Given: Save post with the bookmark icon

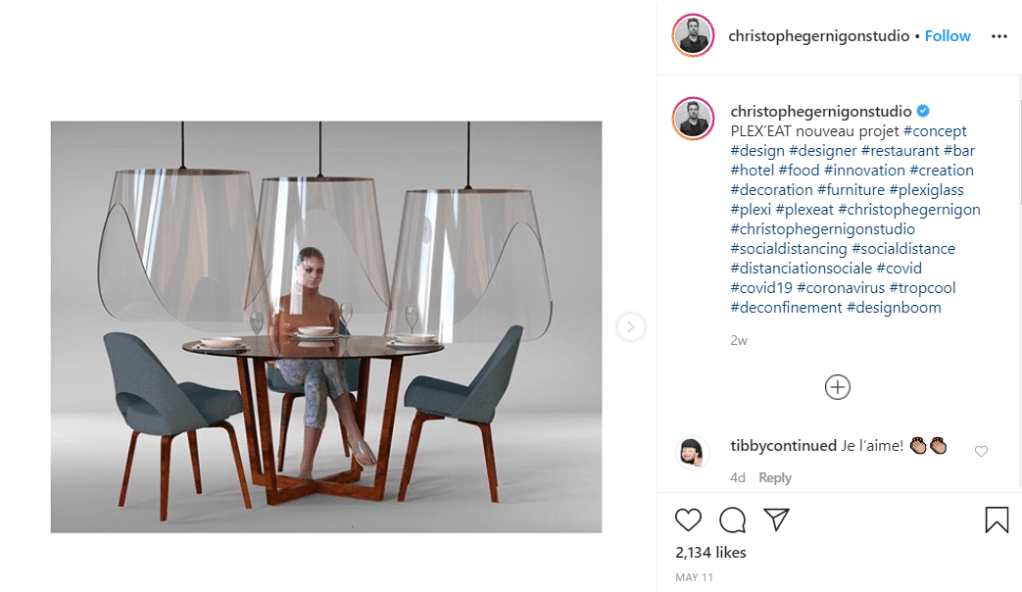Looking at the screenshot, I should tap(997, 520).
